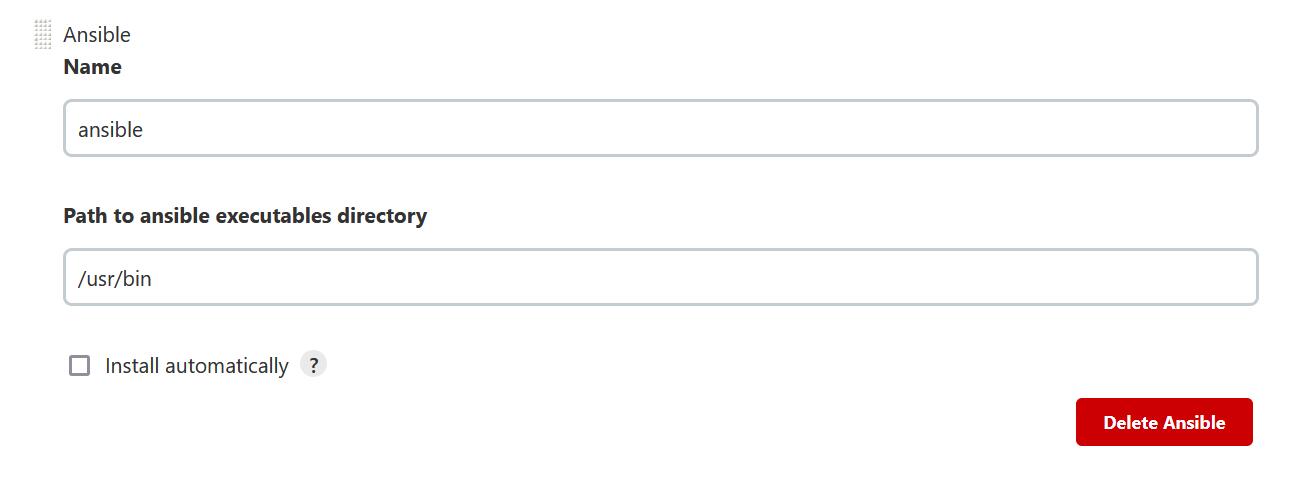Click the red Delete Ansible button
This screenshot has height=481, width=1300.
1164,422
